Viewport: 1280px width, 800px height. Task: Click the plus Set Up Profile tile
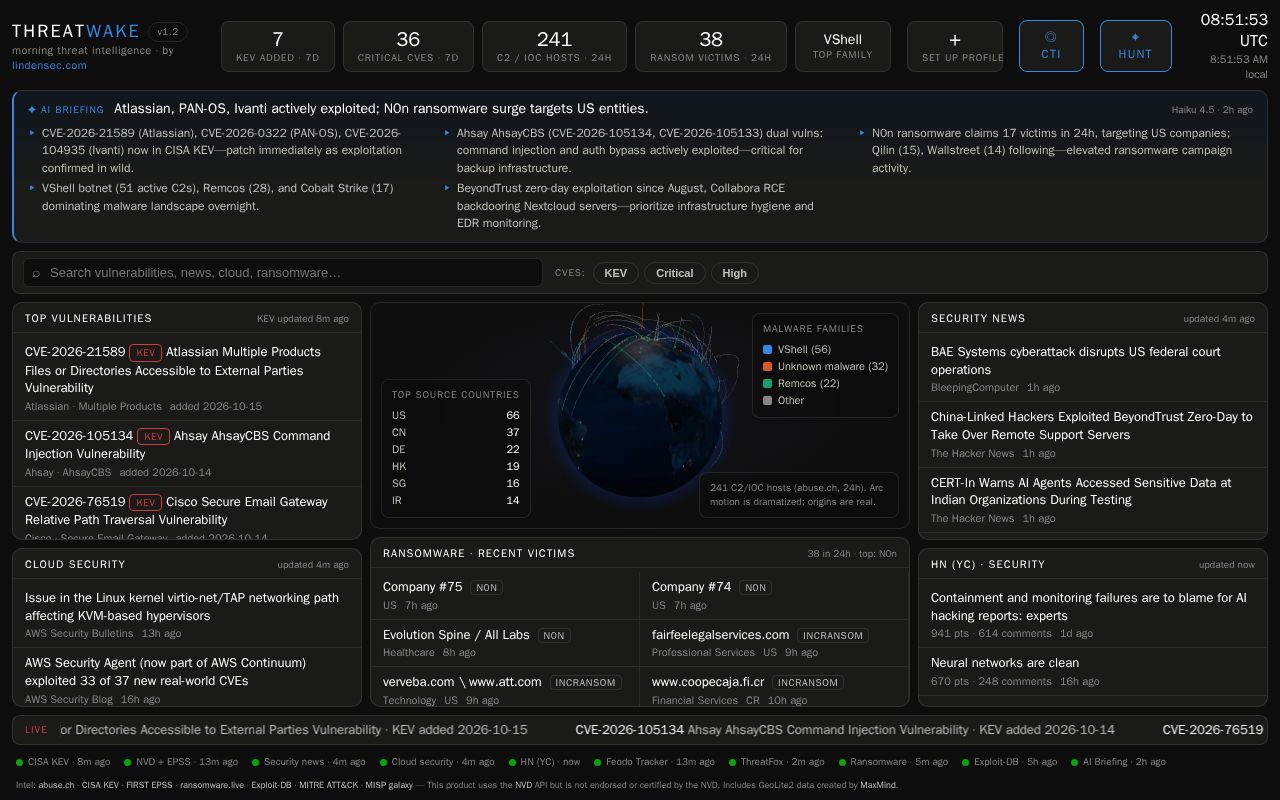pyautogui.click(x=955, y=46)
